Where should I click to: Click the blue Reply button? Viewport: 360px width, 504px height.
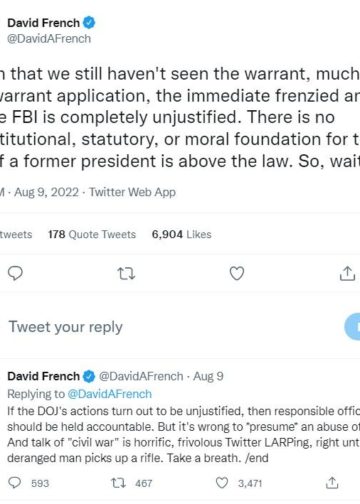[352, 327]
